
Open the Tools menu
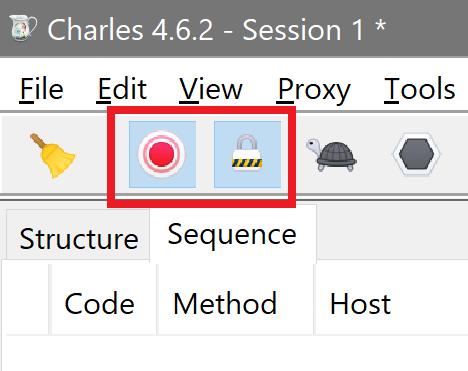(419, 89)
